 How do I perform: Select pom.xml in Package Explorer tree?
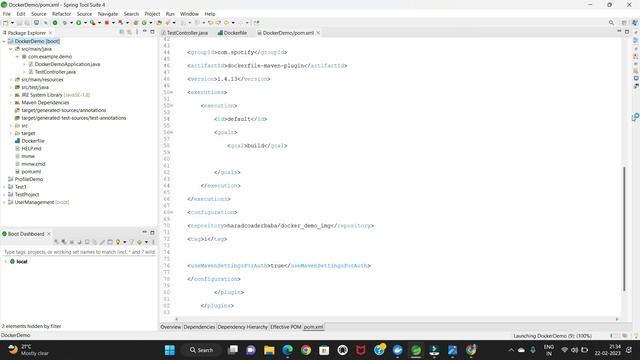click(x=31, y=171)
